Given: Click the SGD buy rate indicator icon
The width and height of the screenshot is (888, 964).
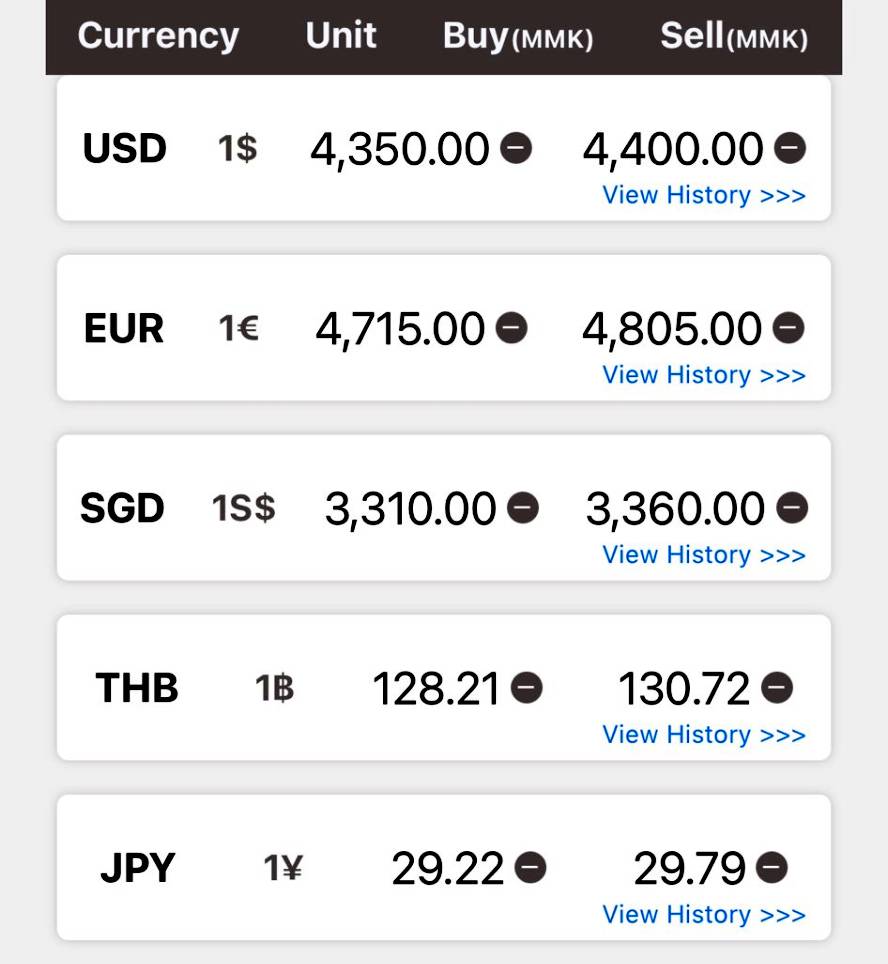Looking at the screenshot, I should coord(523,508).
